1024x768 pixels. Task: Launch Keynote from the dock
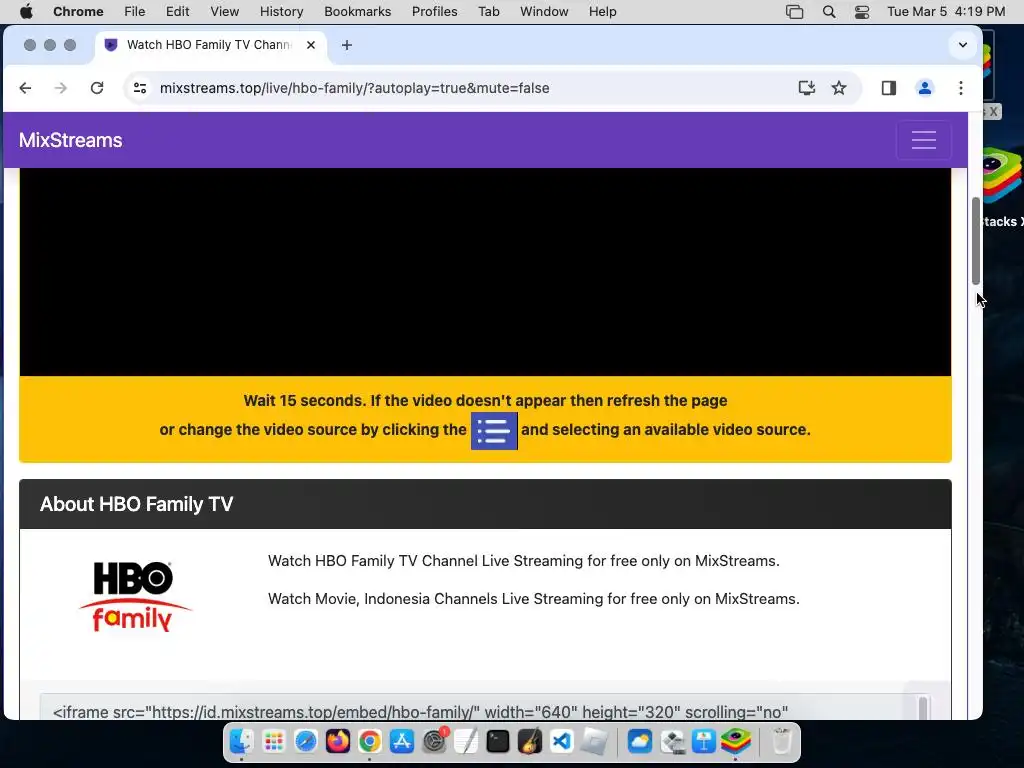point(704,741)
